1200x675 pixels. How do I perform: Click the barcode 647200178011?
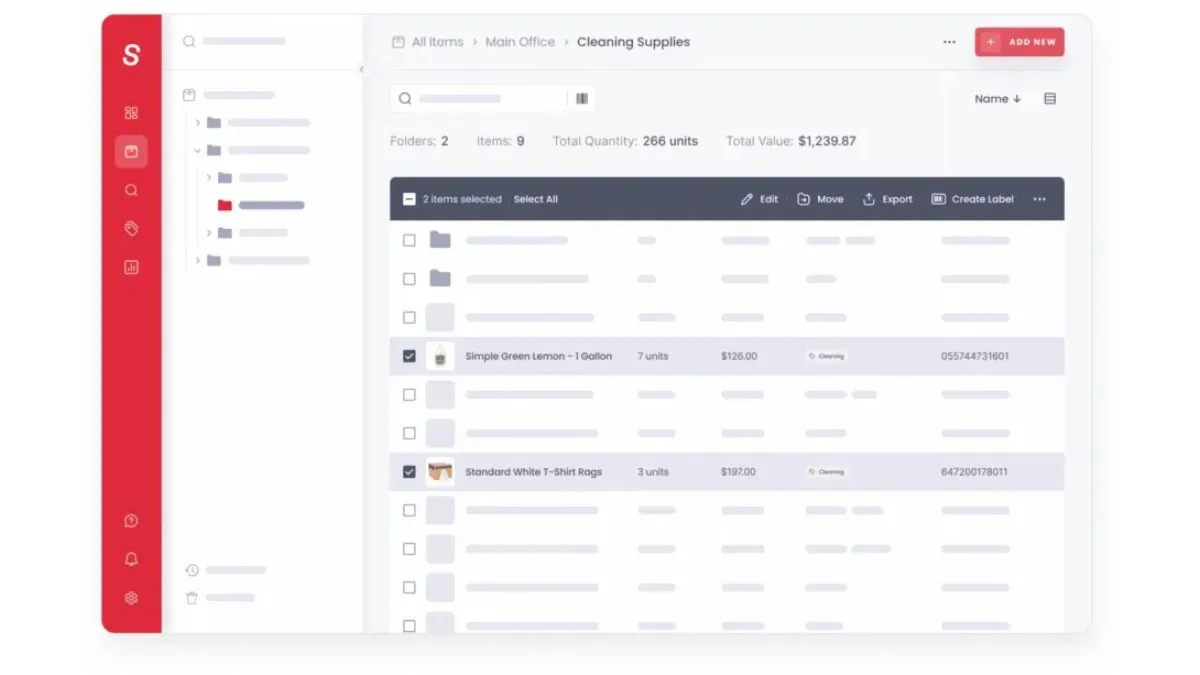coord(974,472)
